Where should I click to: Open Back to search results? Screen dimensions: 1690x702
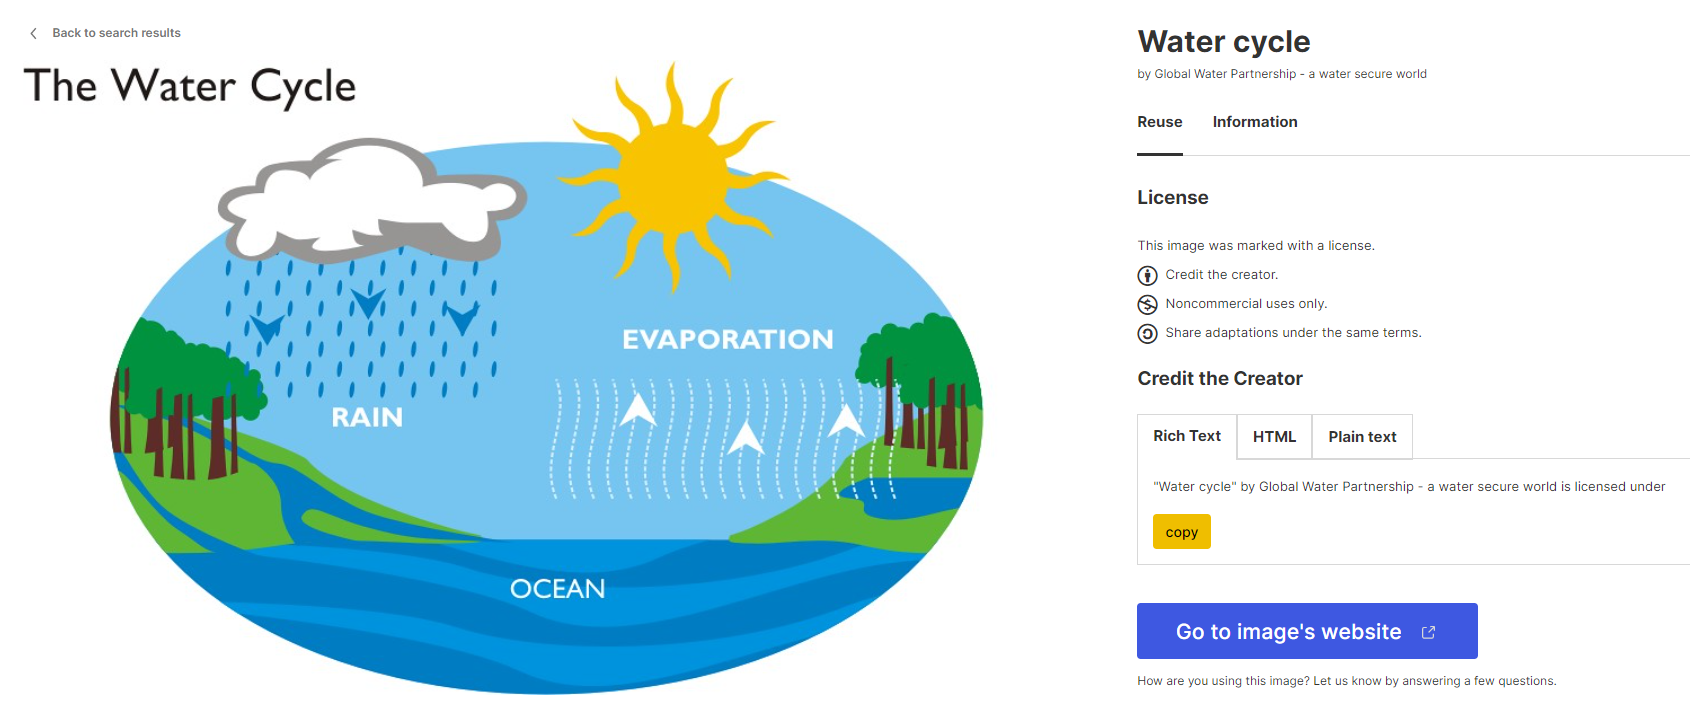pos(117,32)
